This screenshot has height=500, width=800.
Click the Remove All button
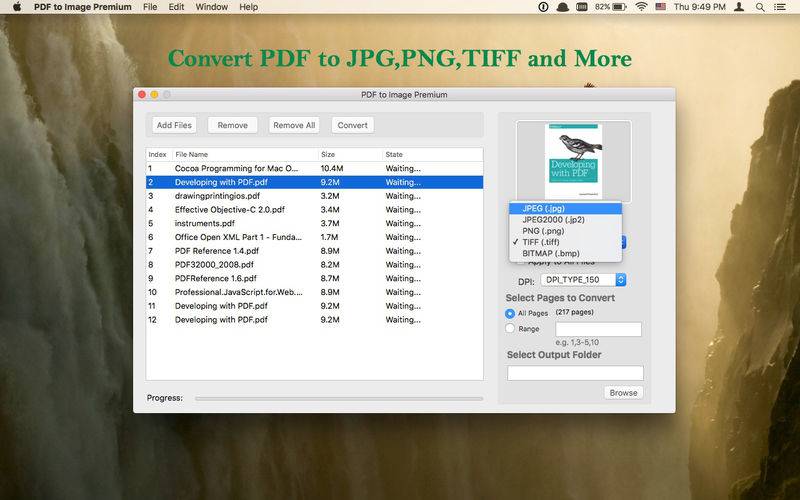[294, 125]
